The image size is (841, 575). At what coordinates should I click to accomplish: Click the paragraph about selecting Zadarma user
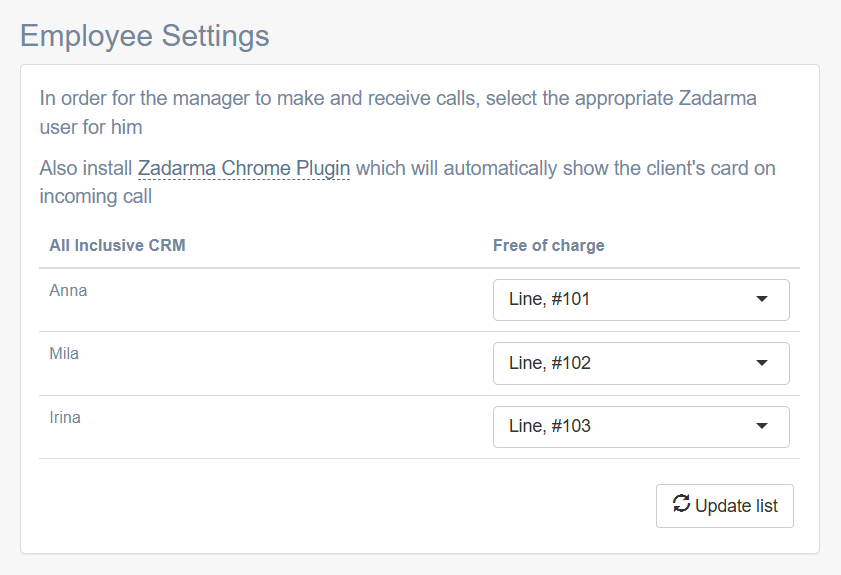(x=398, y=113)
